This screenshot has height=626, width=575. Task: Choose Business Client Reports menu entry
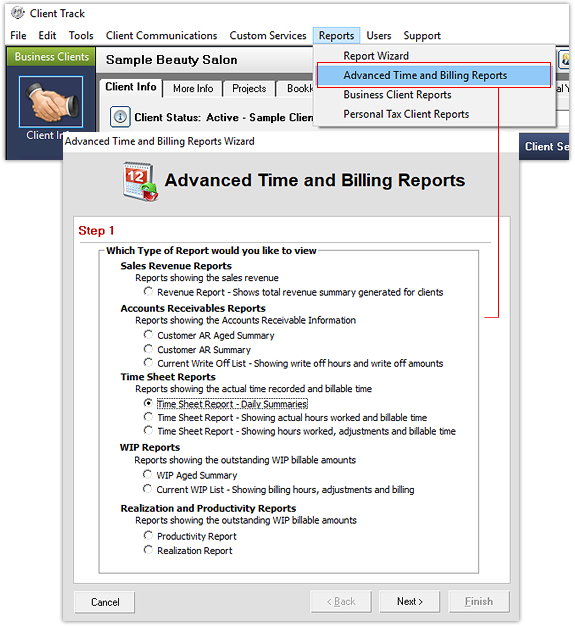pos(397,95)
